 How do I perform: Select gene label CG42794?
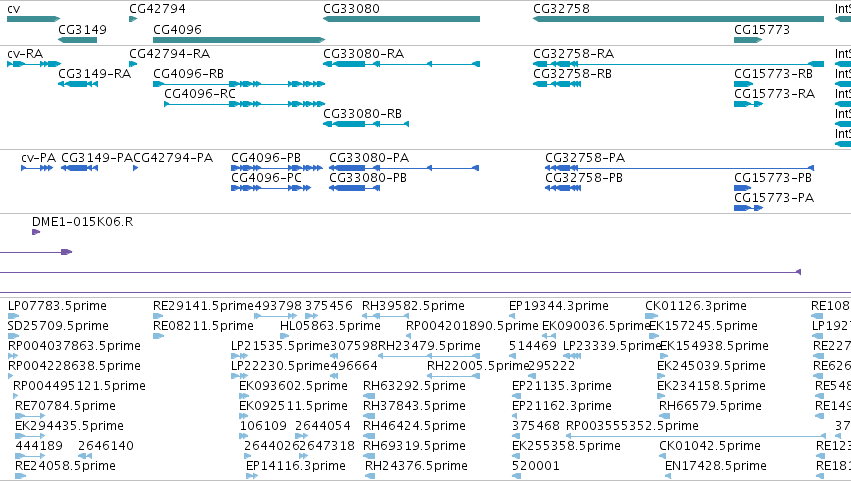click(157, 9)
